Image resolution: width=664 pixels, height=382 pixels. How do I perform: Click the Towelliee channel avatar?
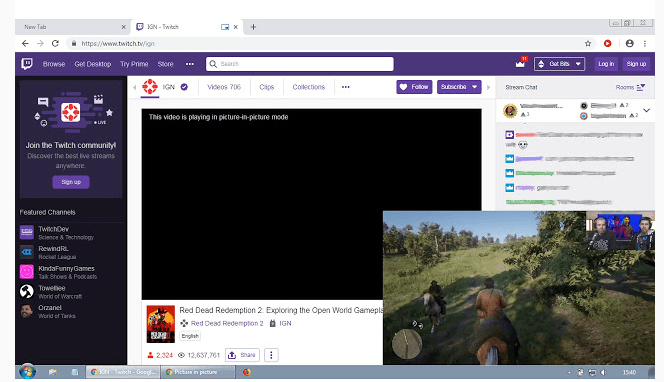pos(27,291)
